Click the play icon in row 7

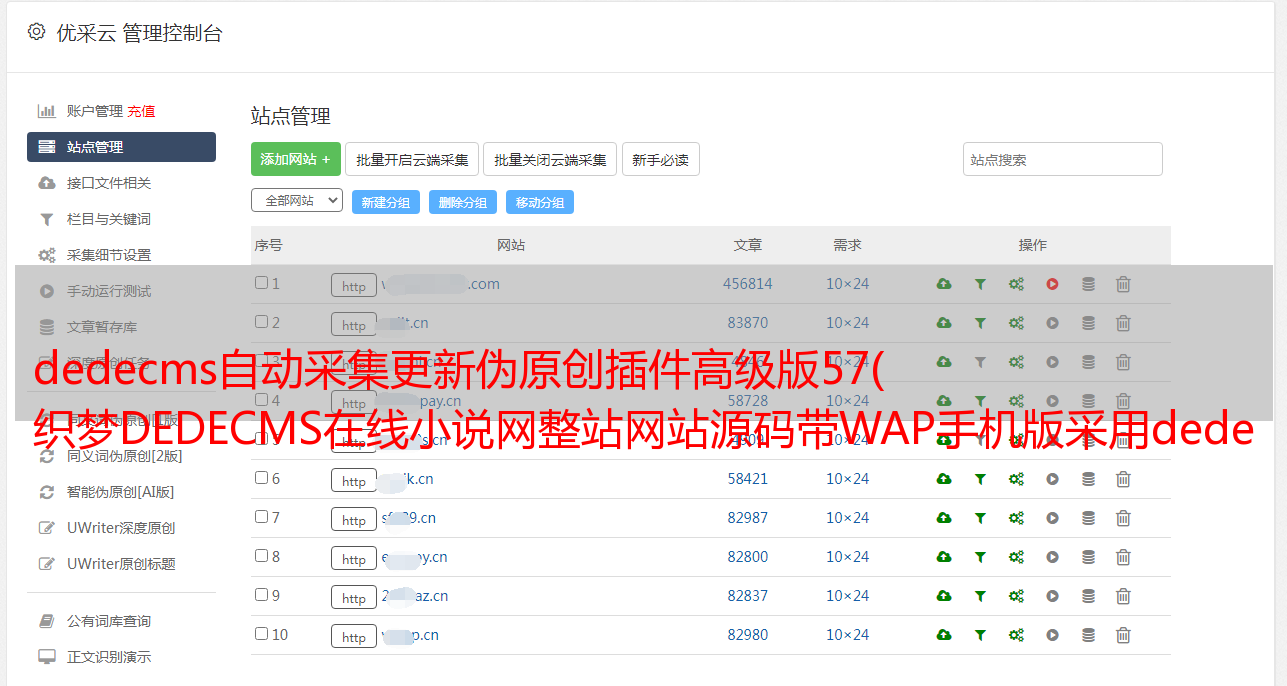pyautogui.click(x=1052, y=518)
